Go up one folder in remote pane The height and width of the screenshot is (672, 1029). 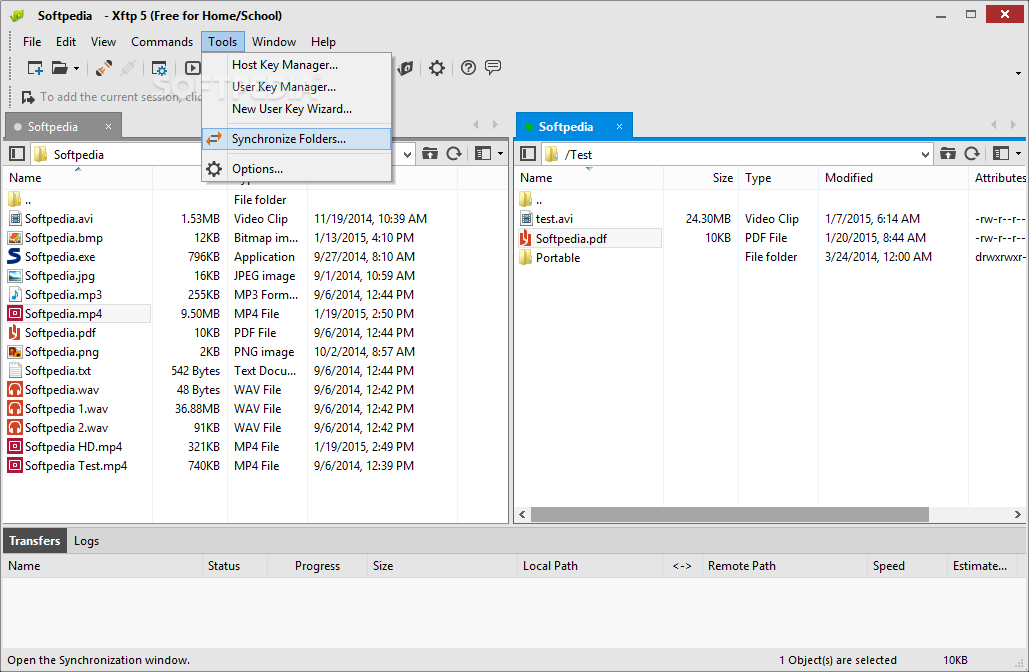(948, 154)
